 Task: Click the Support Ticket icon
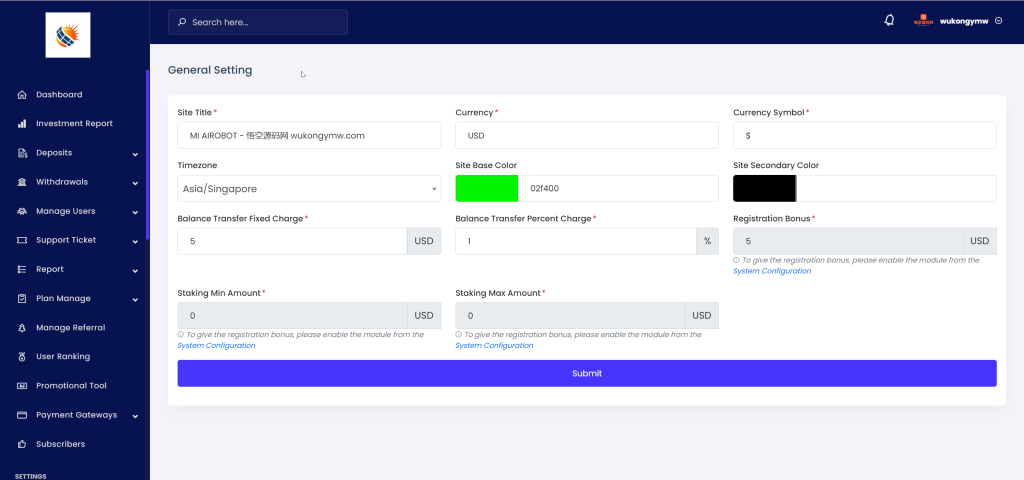click(22, 240)
